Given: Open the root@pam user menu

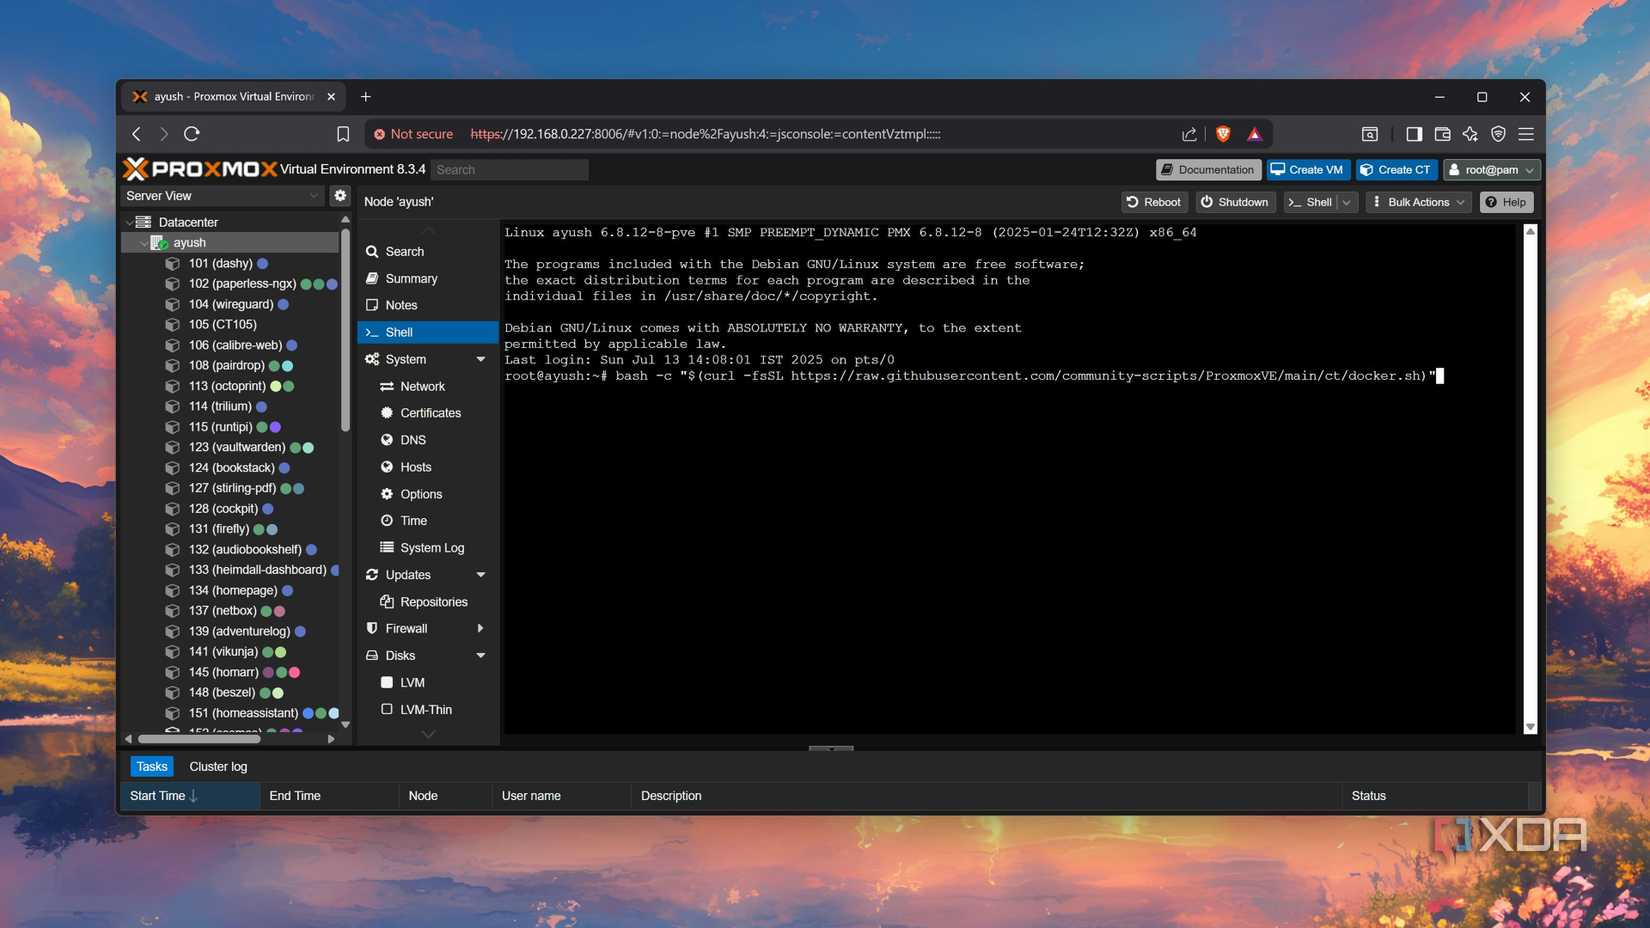Looking at the screenshot, I should [x=1491, y=170].
